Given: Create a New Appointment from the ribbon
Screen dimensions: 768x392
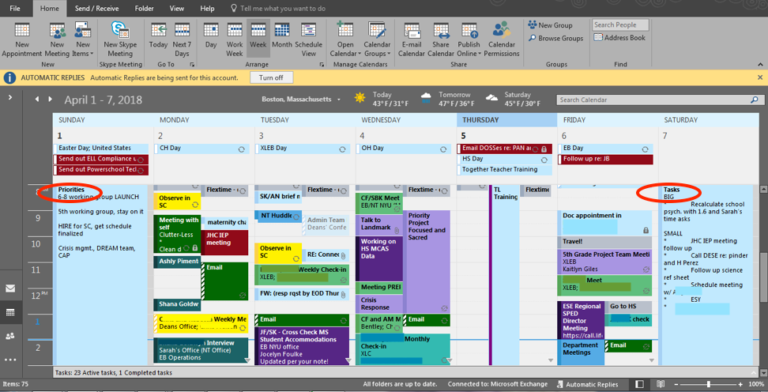Looking at the screenshot, I should [22, 40].
